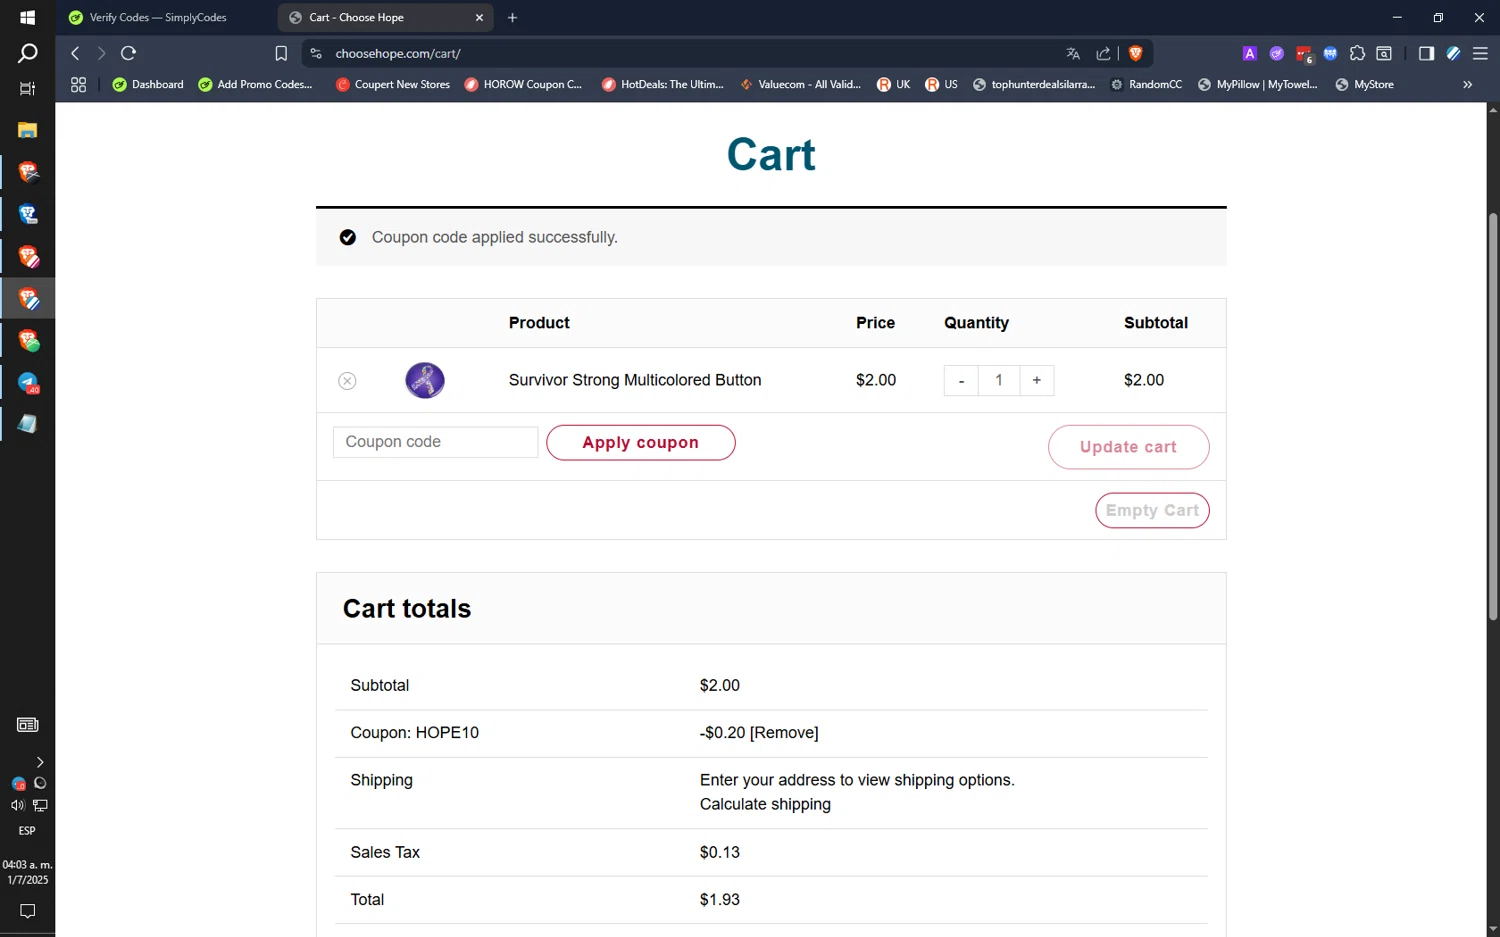Open HOROW Coupon bookmark

[523, 85]
